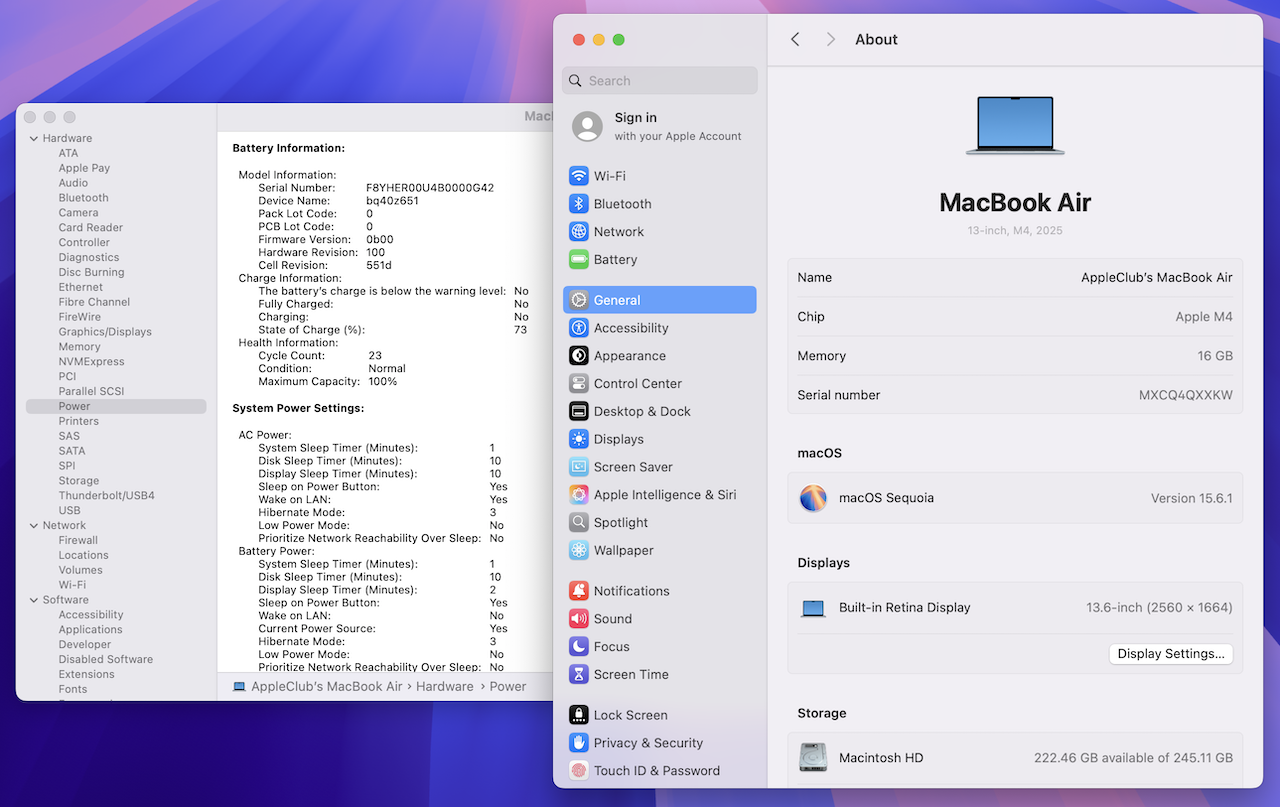Open Notifications settings
The image size is (1280, 807).
(x=660, y=591)
